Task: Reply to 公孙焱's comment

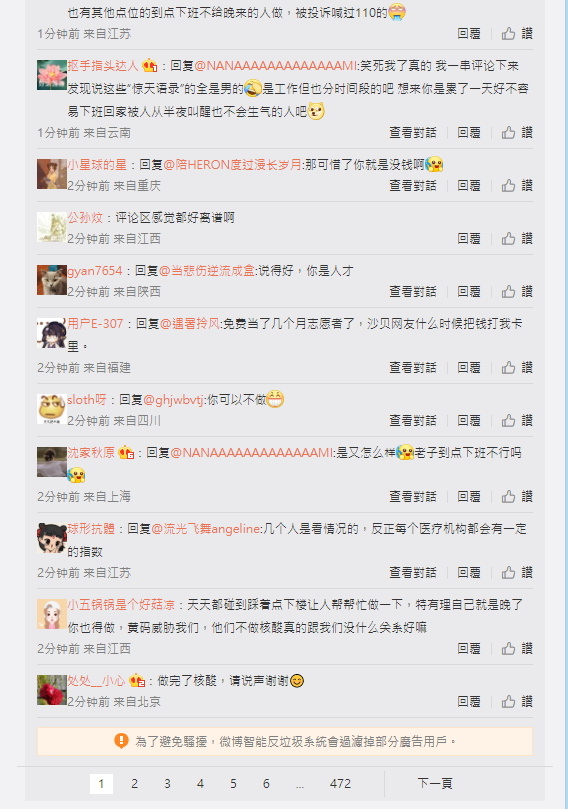Action: click(469, 239)
